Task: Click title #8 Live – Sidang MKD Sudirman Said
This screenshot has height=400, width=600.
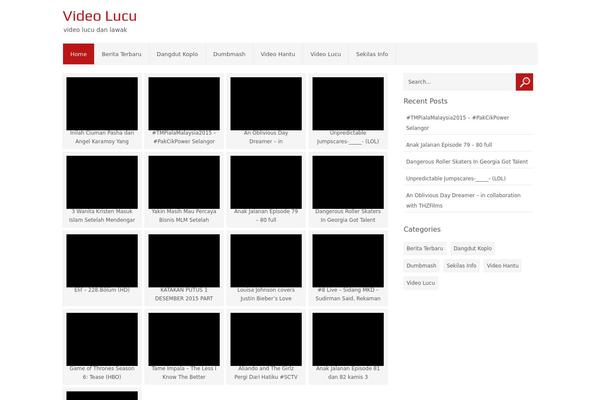Action: pyautogui.click(x=348, y=294)
